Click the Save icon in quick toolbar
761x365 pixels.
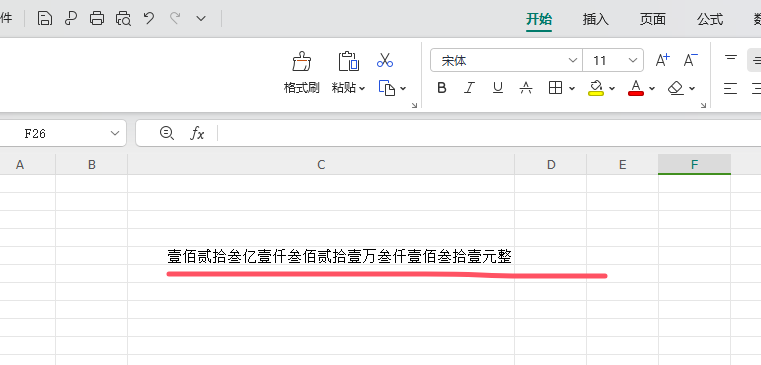(x=45, y=19)
